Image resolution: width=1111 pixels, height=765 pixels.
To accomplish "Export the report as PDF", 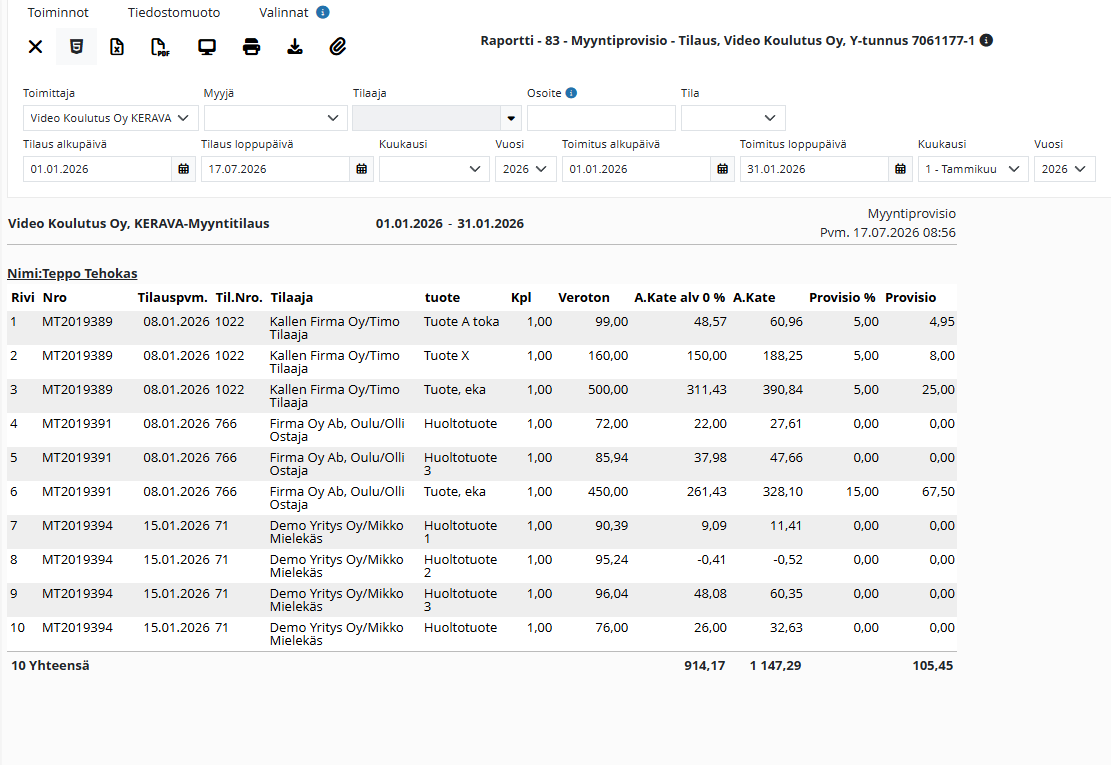I will click(x=161, y=47).
